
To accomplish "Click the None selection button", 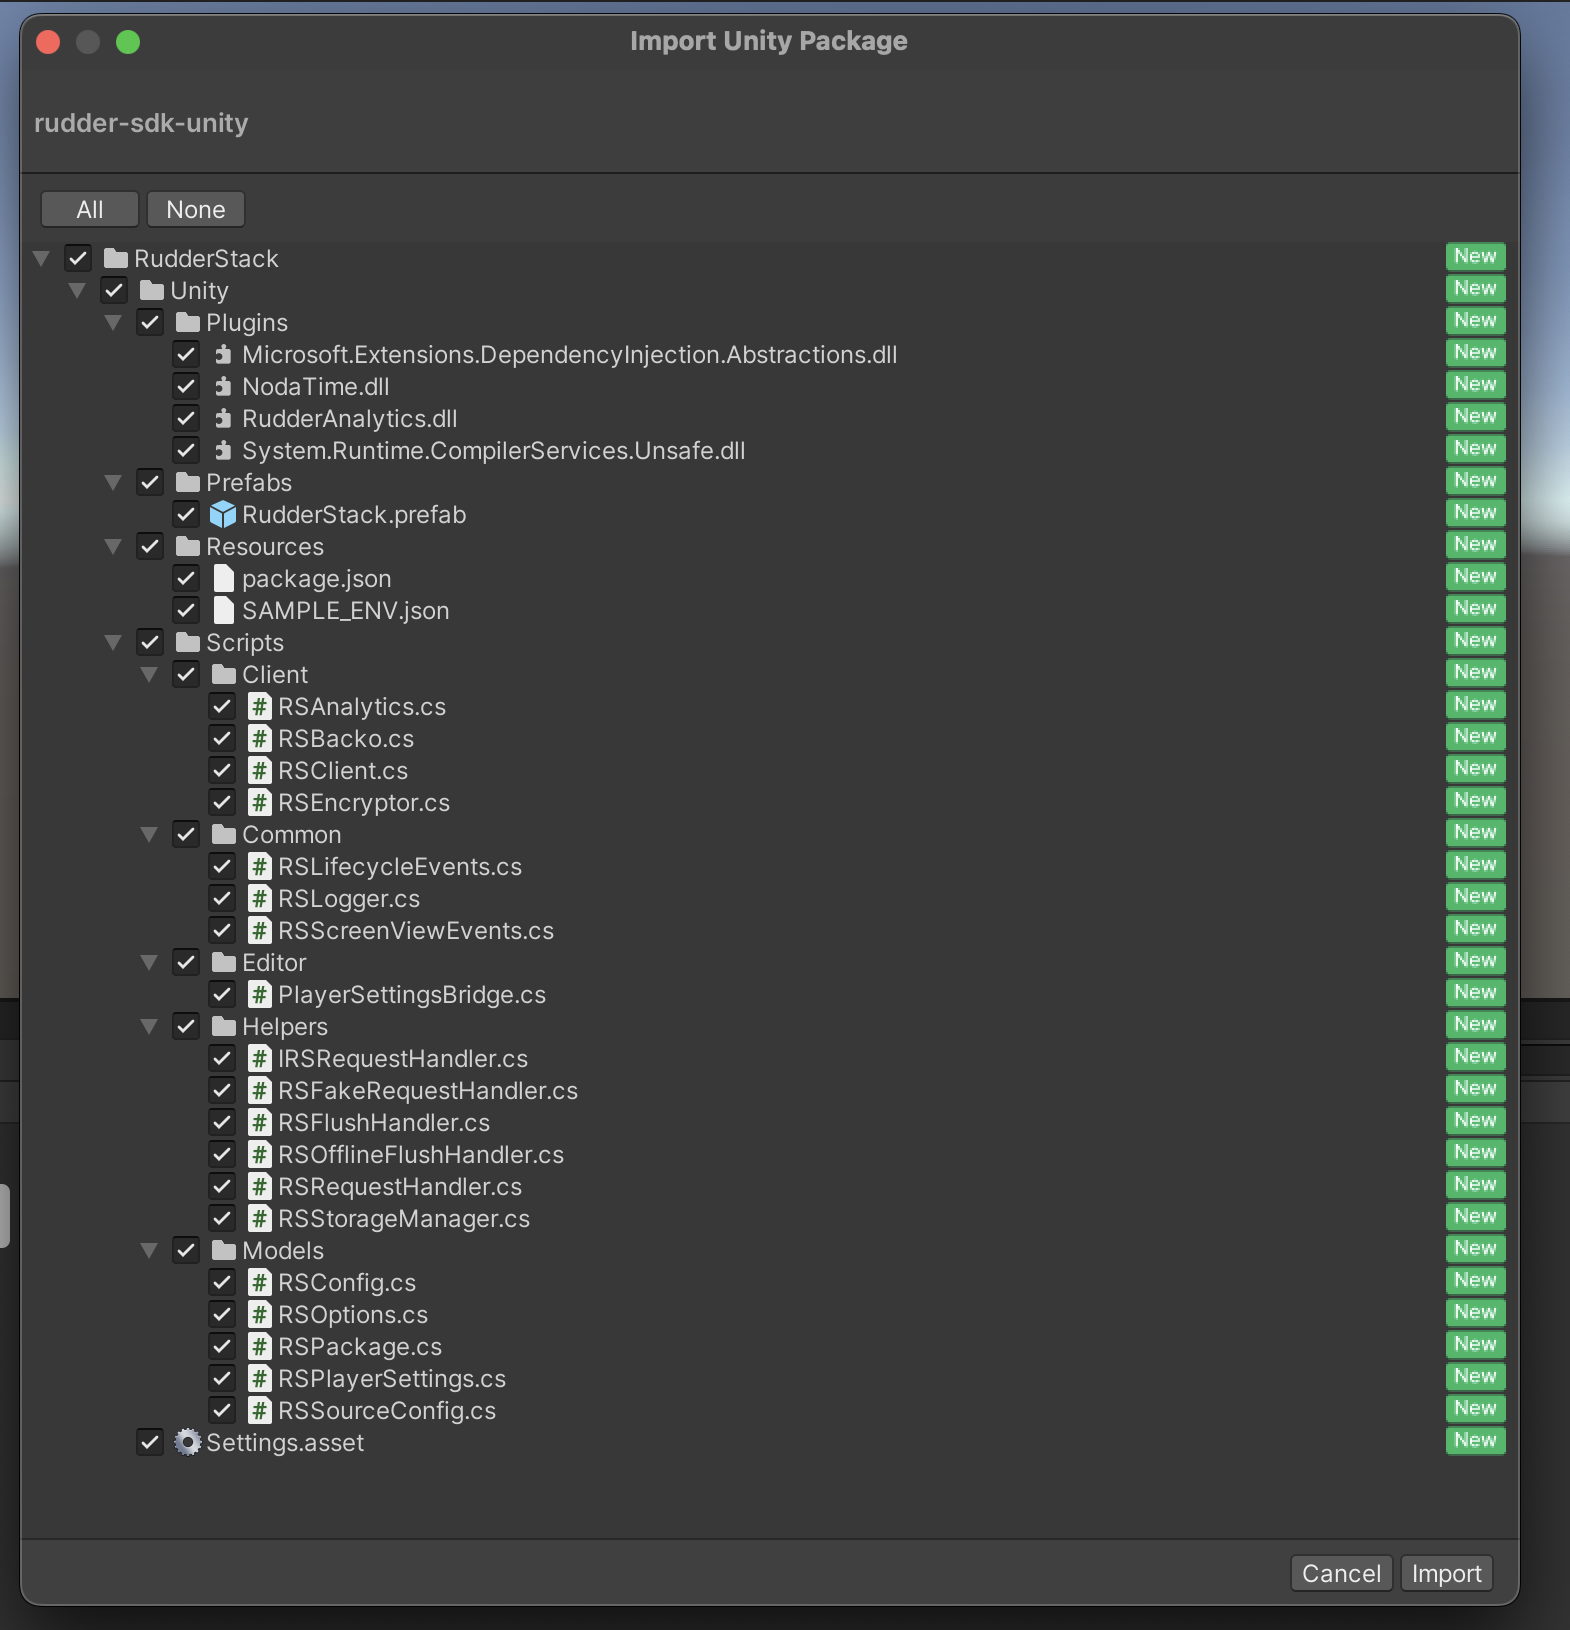I will pyautogui.click(x=196, y=210).
